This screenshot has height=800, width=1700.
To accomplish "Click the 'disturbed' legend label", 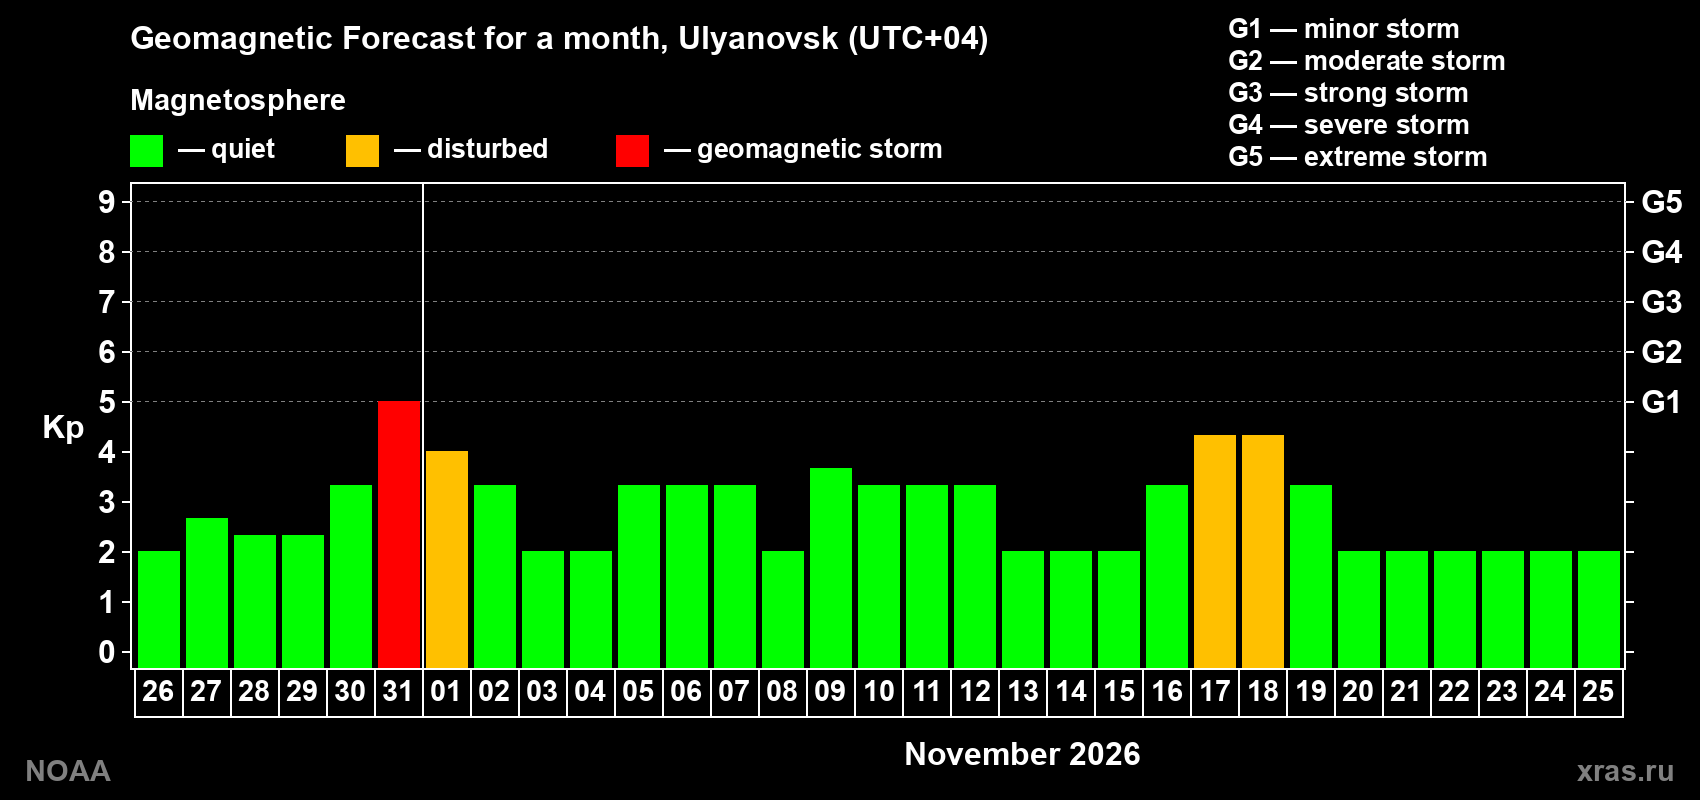I will click(x=488, y=149).
